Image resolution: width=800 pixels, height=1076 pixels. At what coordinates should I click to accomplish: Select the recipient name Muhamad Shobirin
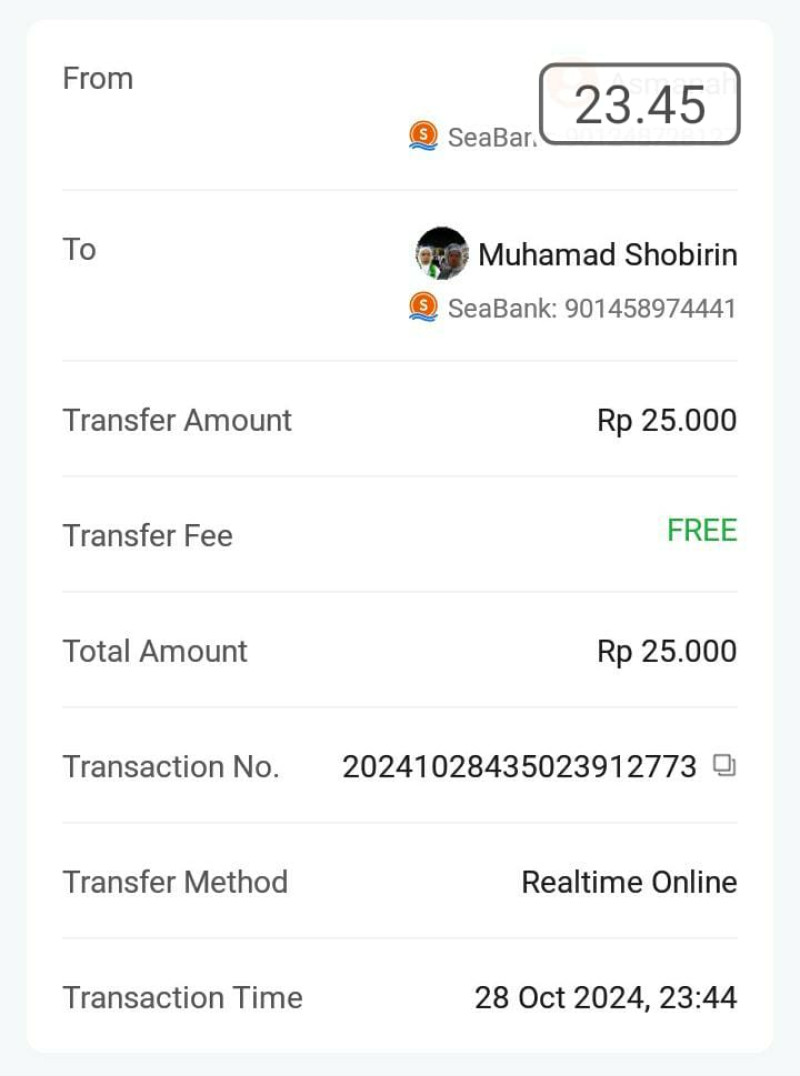607,255
